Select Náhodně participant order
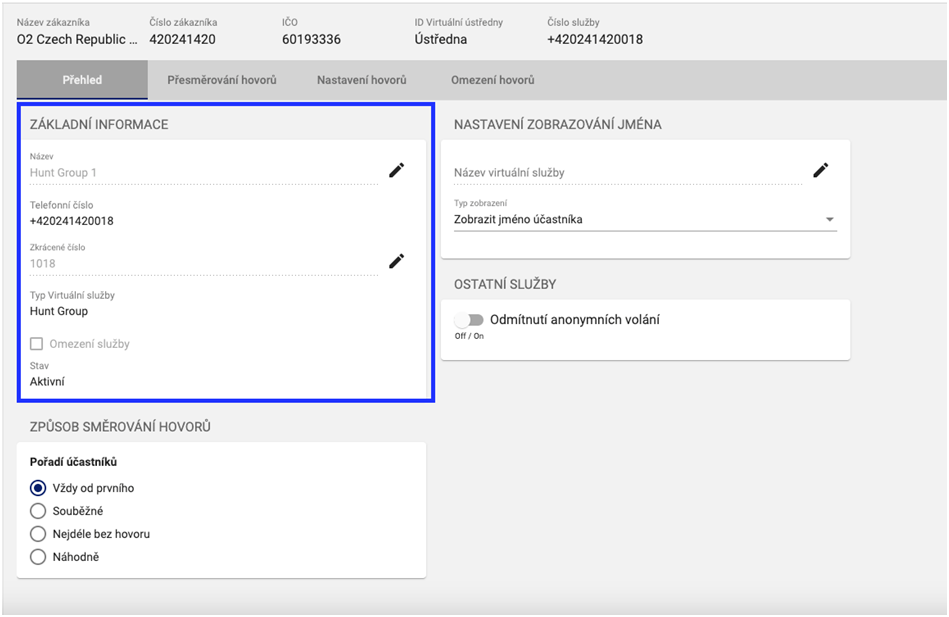Viewport: 949px width, 617px height. pos(38,557)
